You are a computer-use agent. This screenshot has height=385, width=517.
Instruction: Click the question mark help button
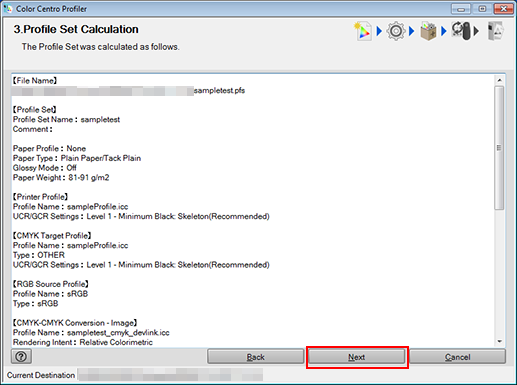tap(21, 356)
